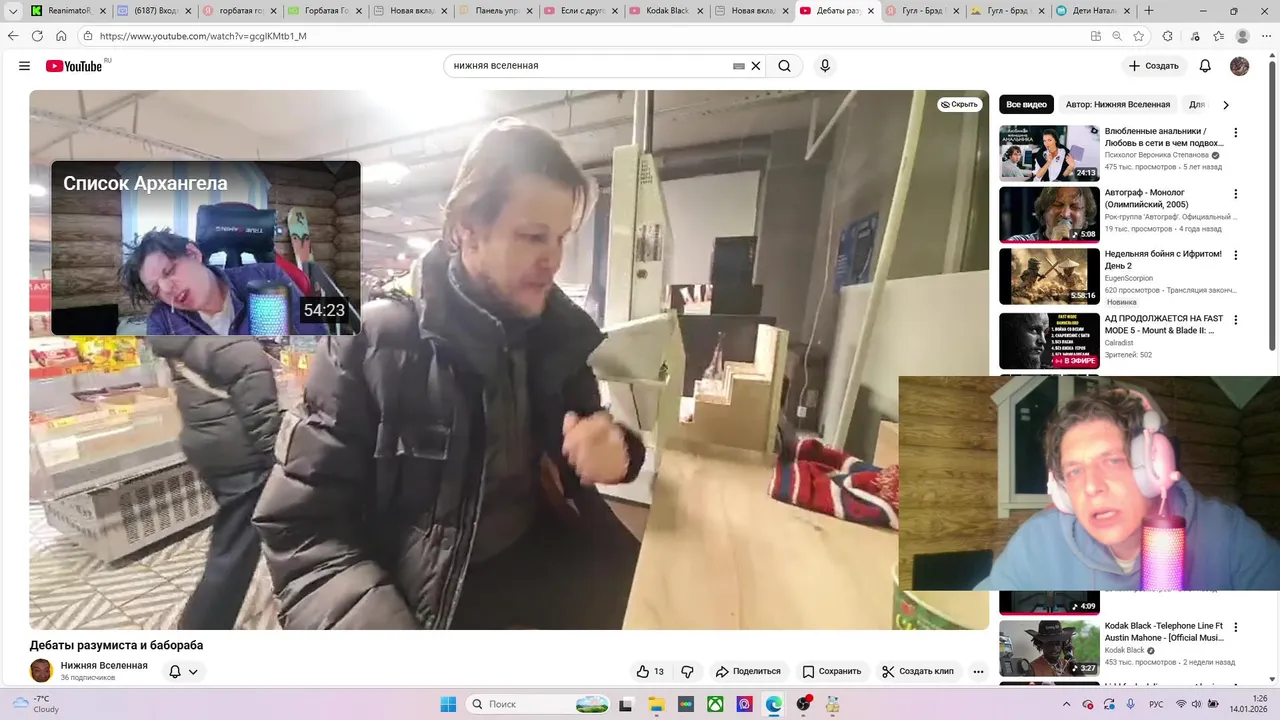Open options for Kodak Black Telephone Line video

(x=1235, y=627)
